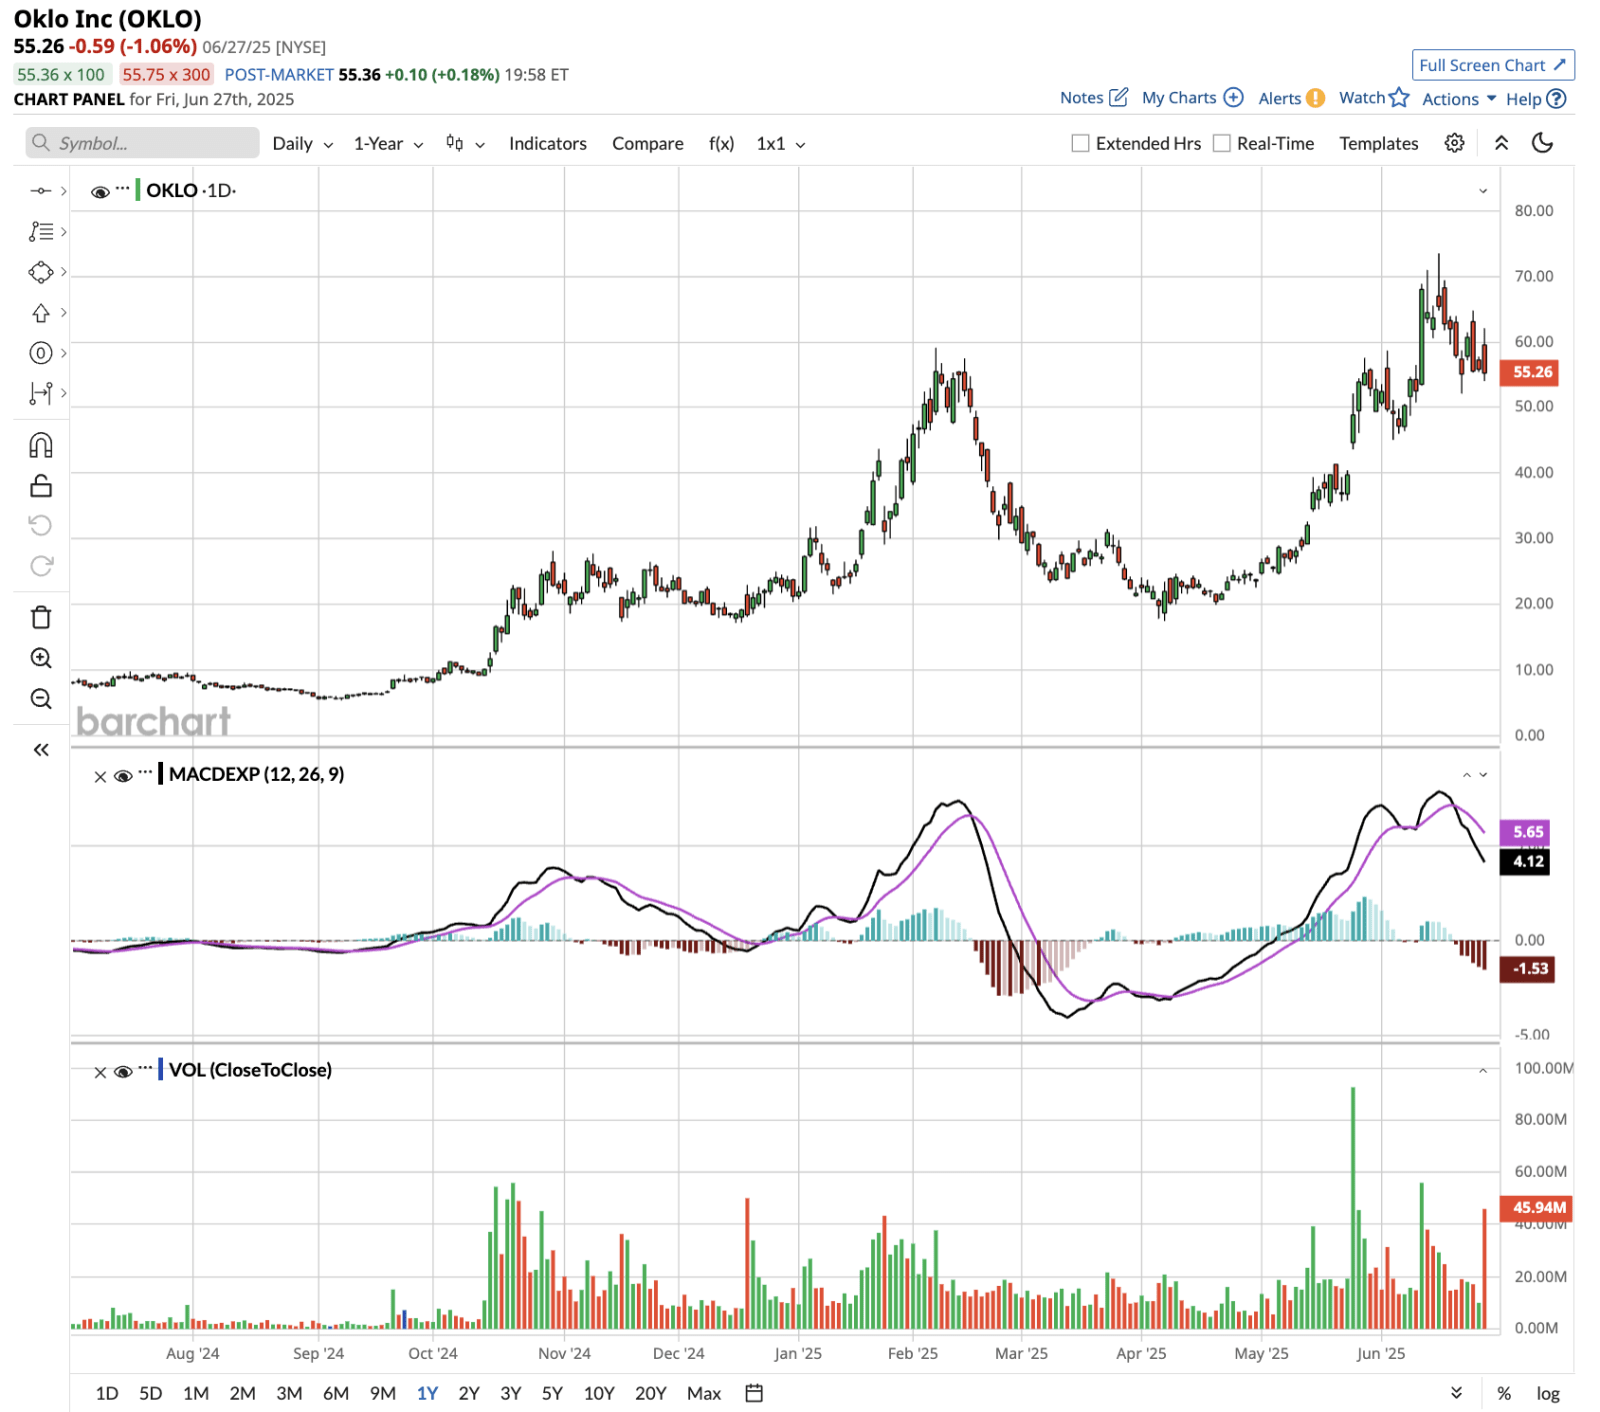
Task: Zoom out using the magnifier minus icon
Action: click(40, 699)
